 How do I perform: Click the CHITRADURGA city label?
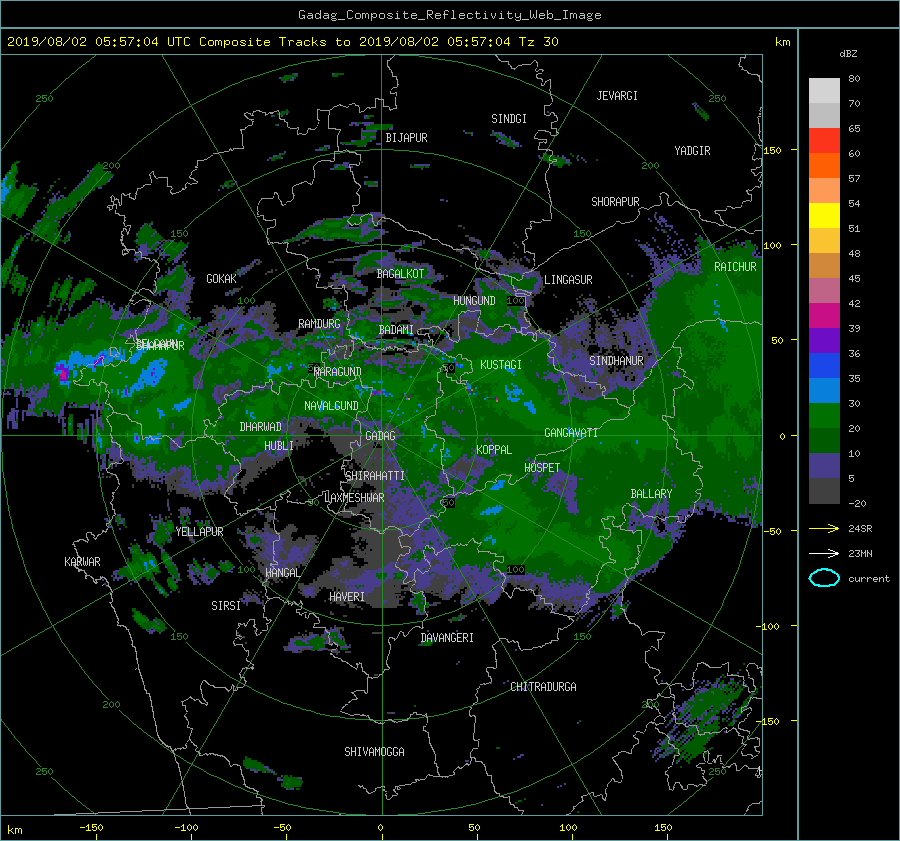point(543,687)
